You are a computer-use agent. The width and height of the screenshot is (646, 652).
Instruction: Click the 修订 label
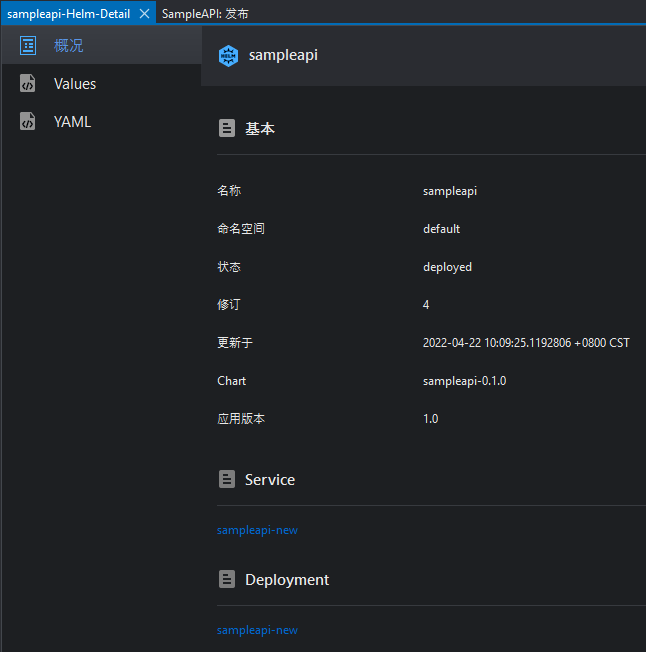click(229, 304)
